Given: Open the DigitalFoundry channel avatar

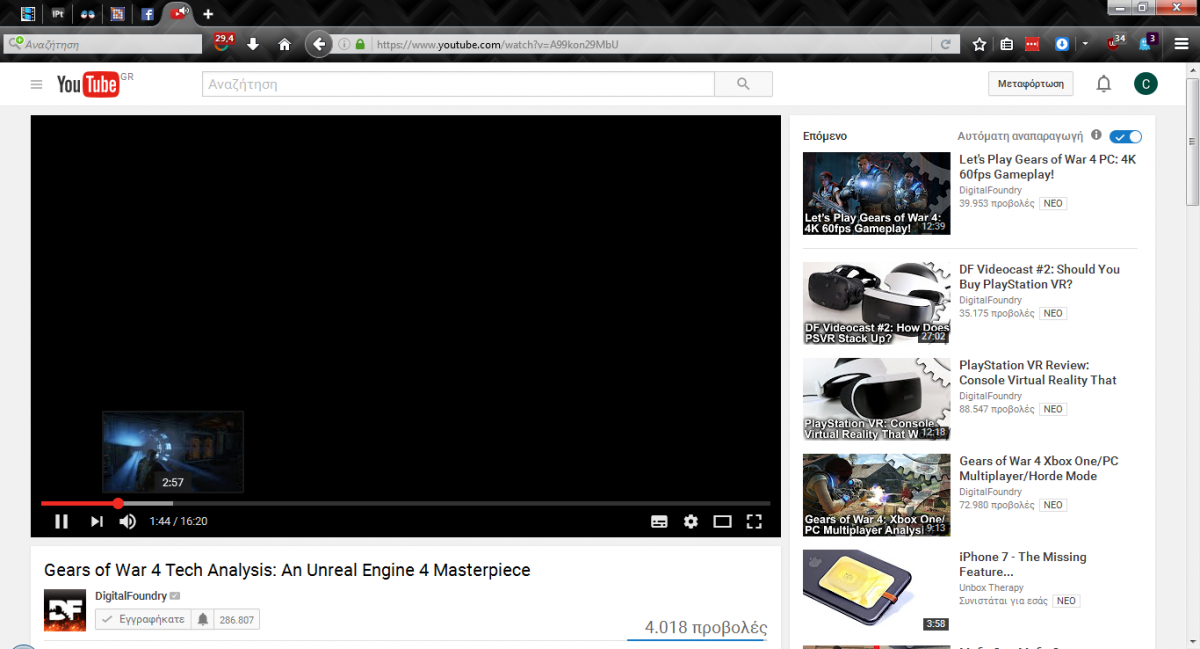Looking at the screenshot, I should coord(65,610).
